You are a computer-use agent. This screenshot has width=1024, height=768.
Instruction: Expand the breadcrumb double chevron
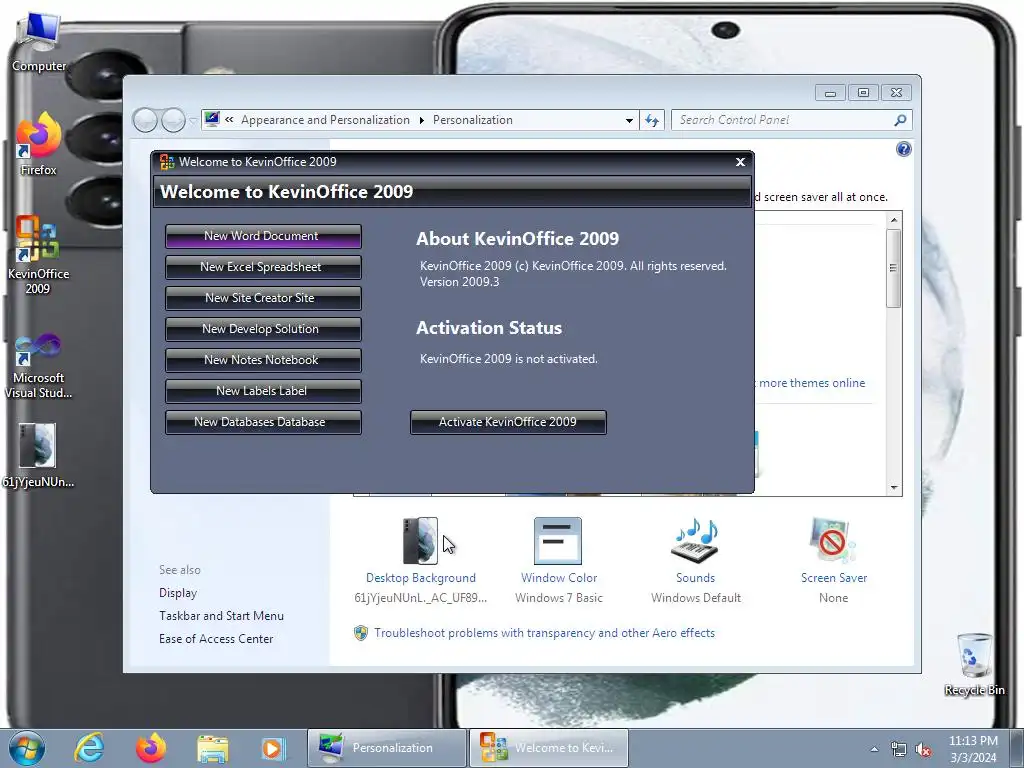(229, 120)
